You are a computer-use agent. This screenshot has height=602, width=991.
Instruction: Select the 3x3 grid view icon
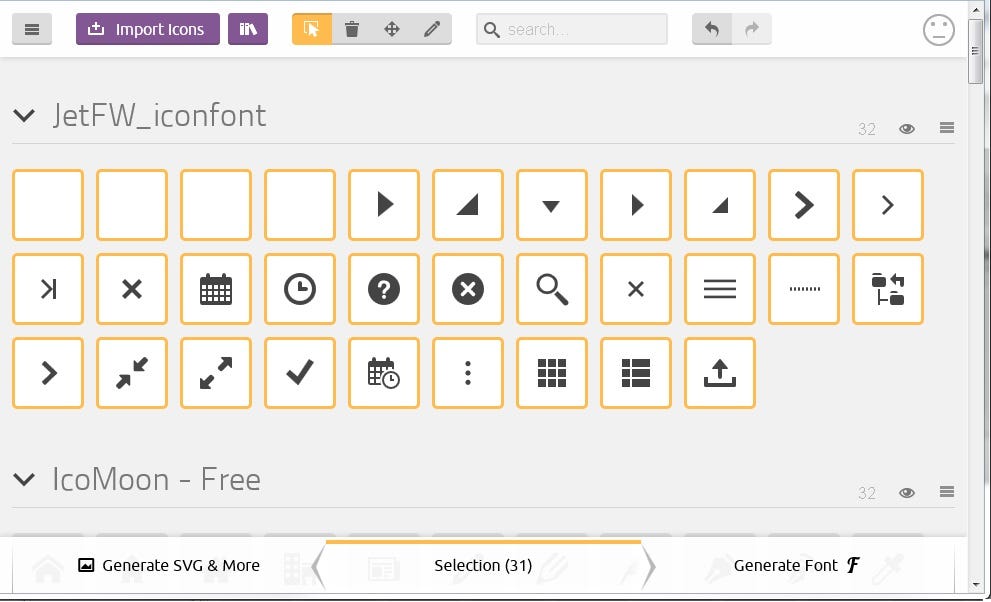pos(552,373)
